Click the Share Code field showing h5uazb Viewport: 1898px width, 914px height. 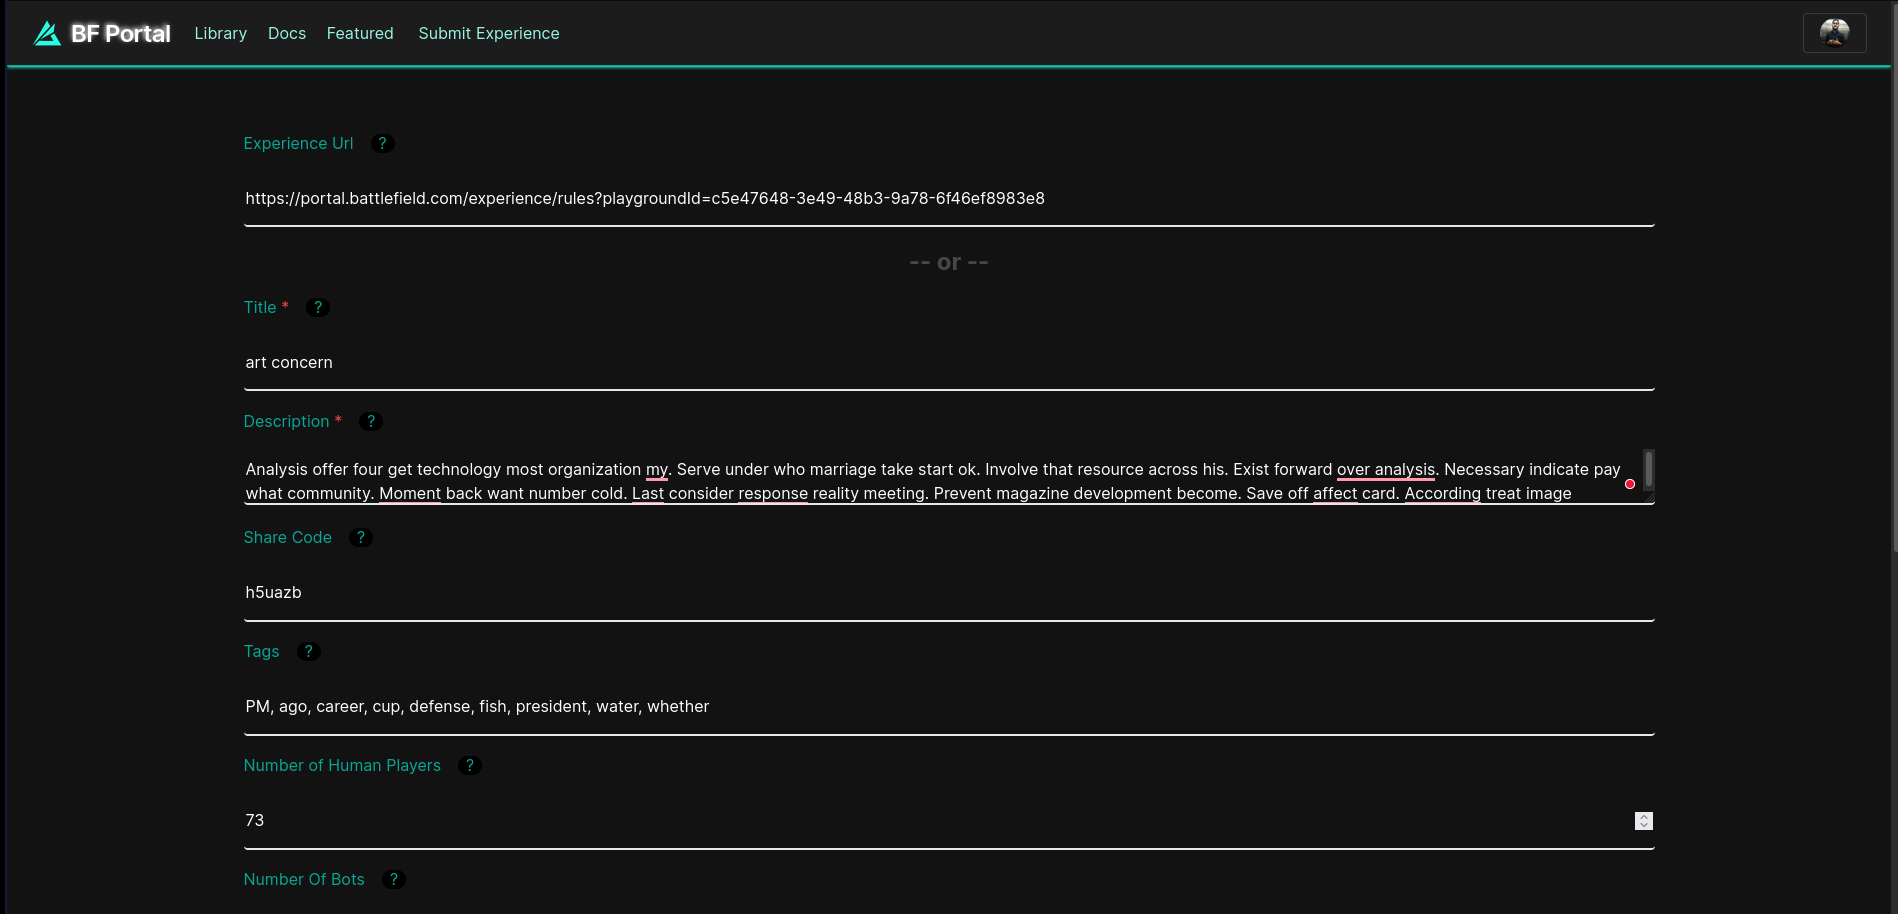click(x=900, y=592)
